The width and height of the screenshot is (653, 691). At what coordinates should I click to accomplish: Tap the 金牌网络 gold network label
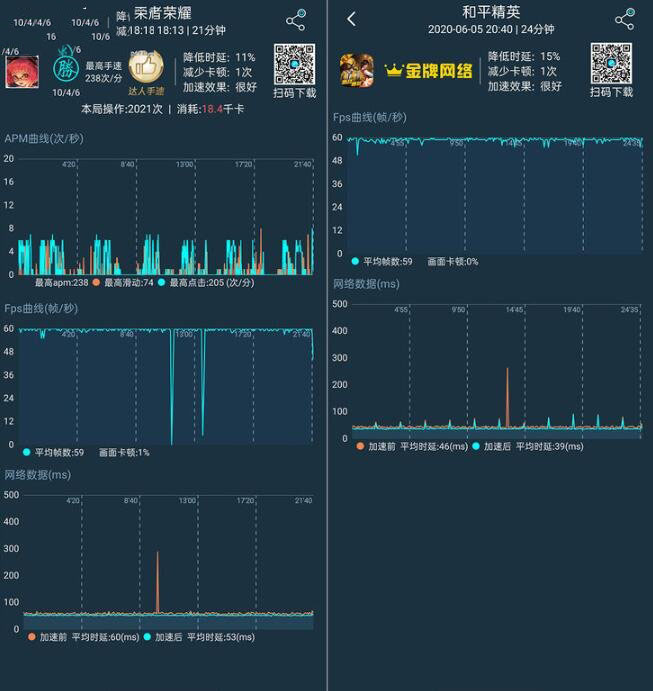pyautogui.click(x=427, y=70)
